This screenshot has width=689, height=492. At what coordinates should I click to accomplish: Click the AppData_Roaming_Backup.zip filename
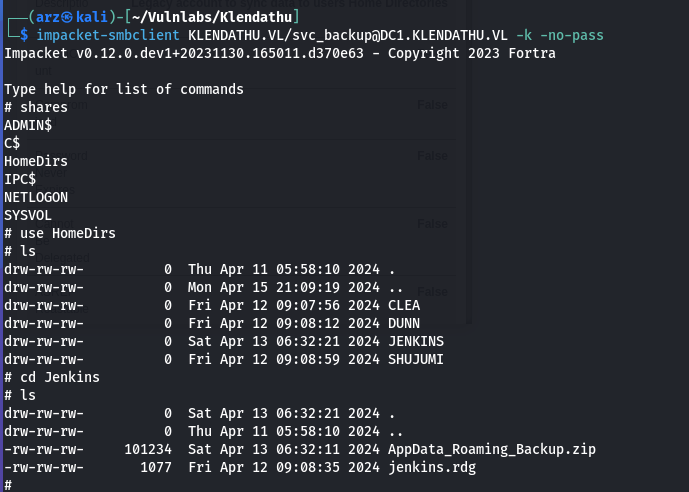coord(492,449)
